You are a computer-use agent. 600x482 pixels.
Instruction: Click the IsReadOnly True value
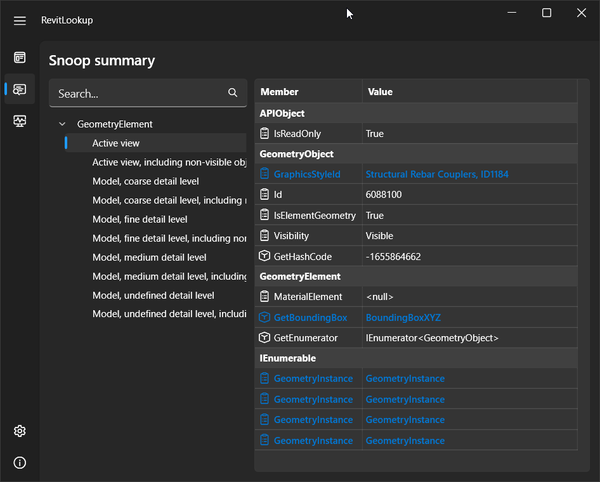pyautogui.click(x=375, y=134)
